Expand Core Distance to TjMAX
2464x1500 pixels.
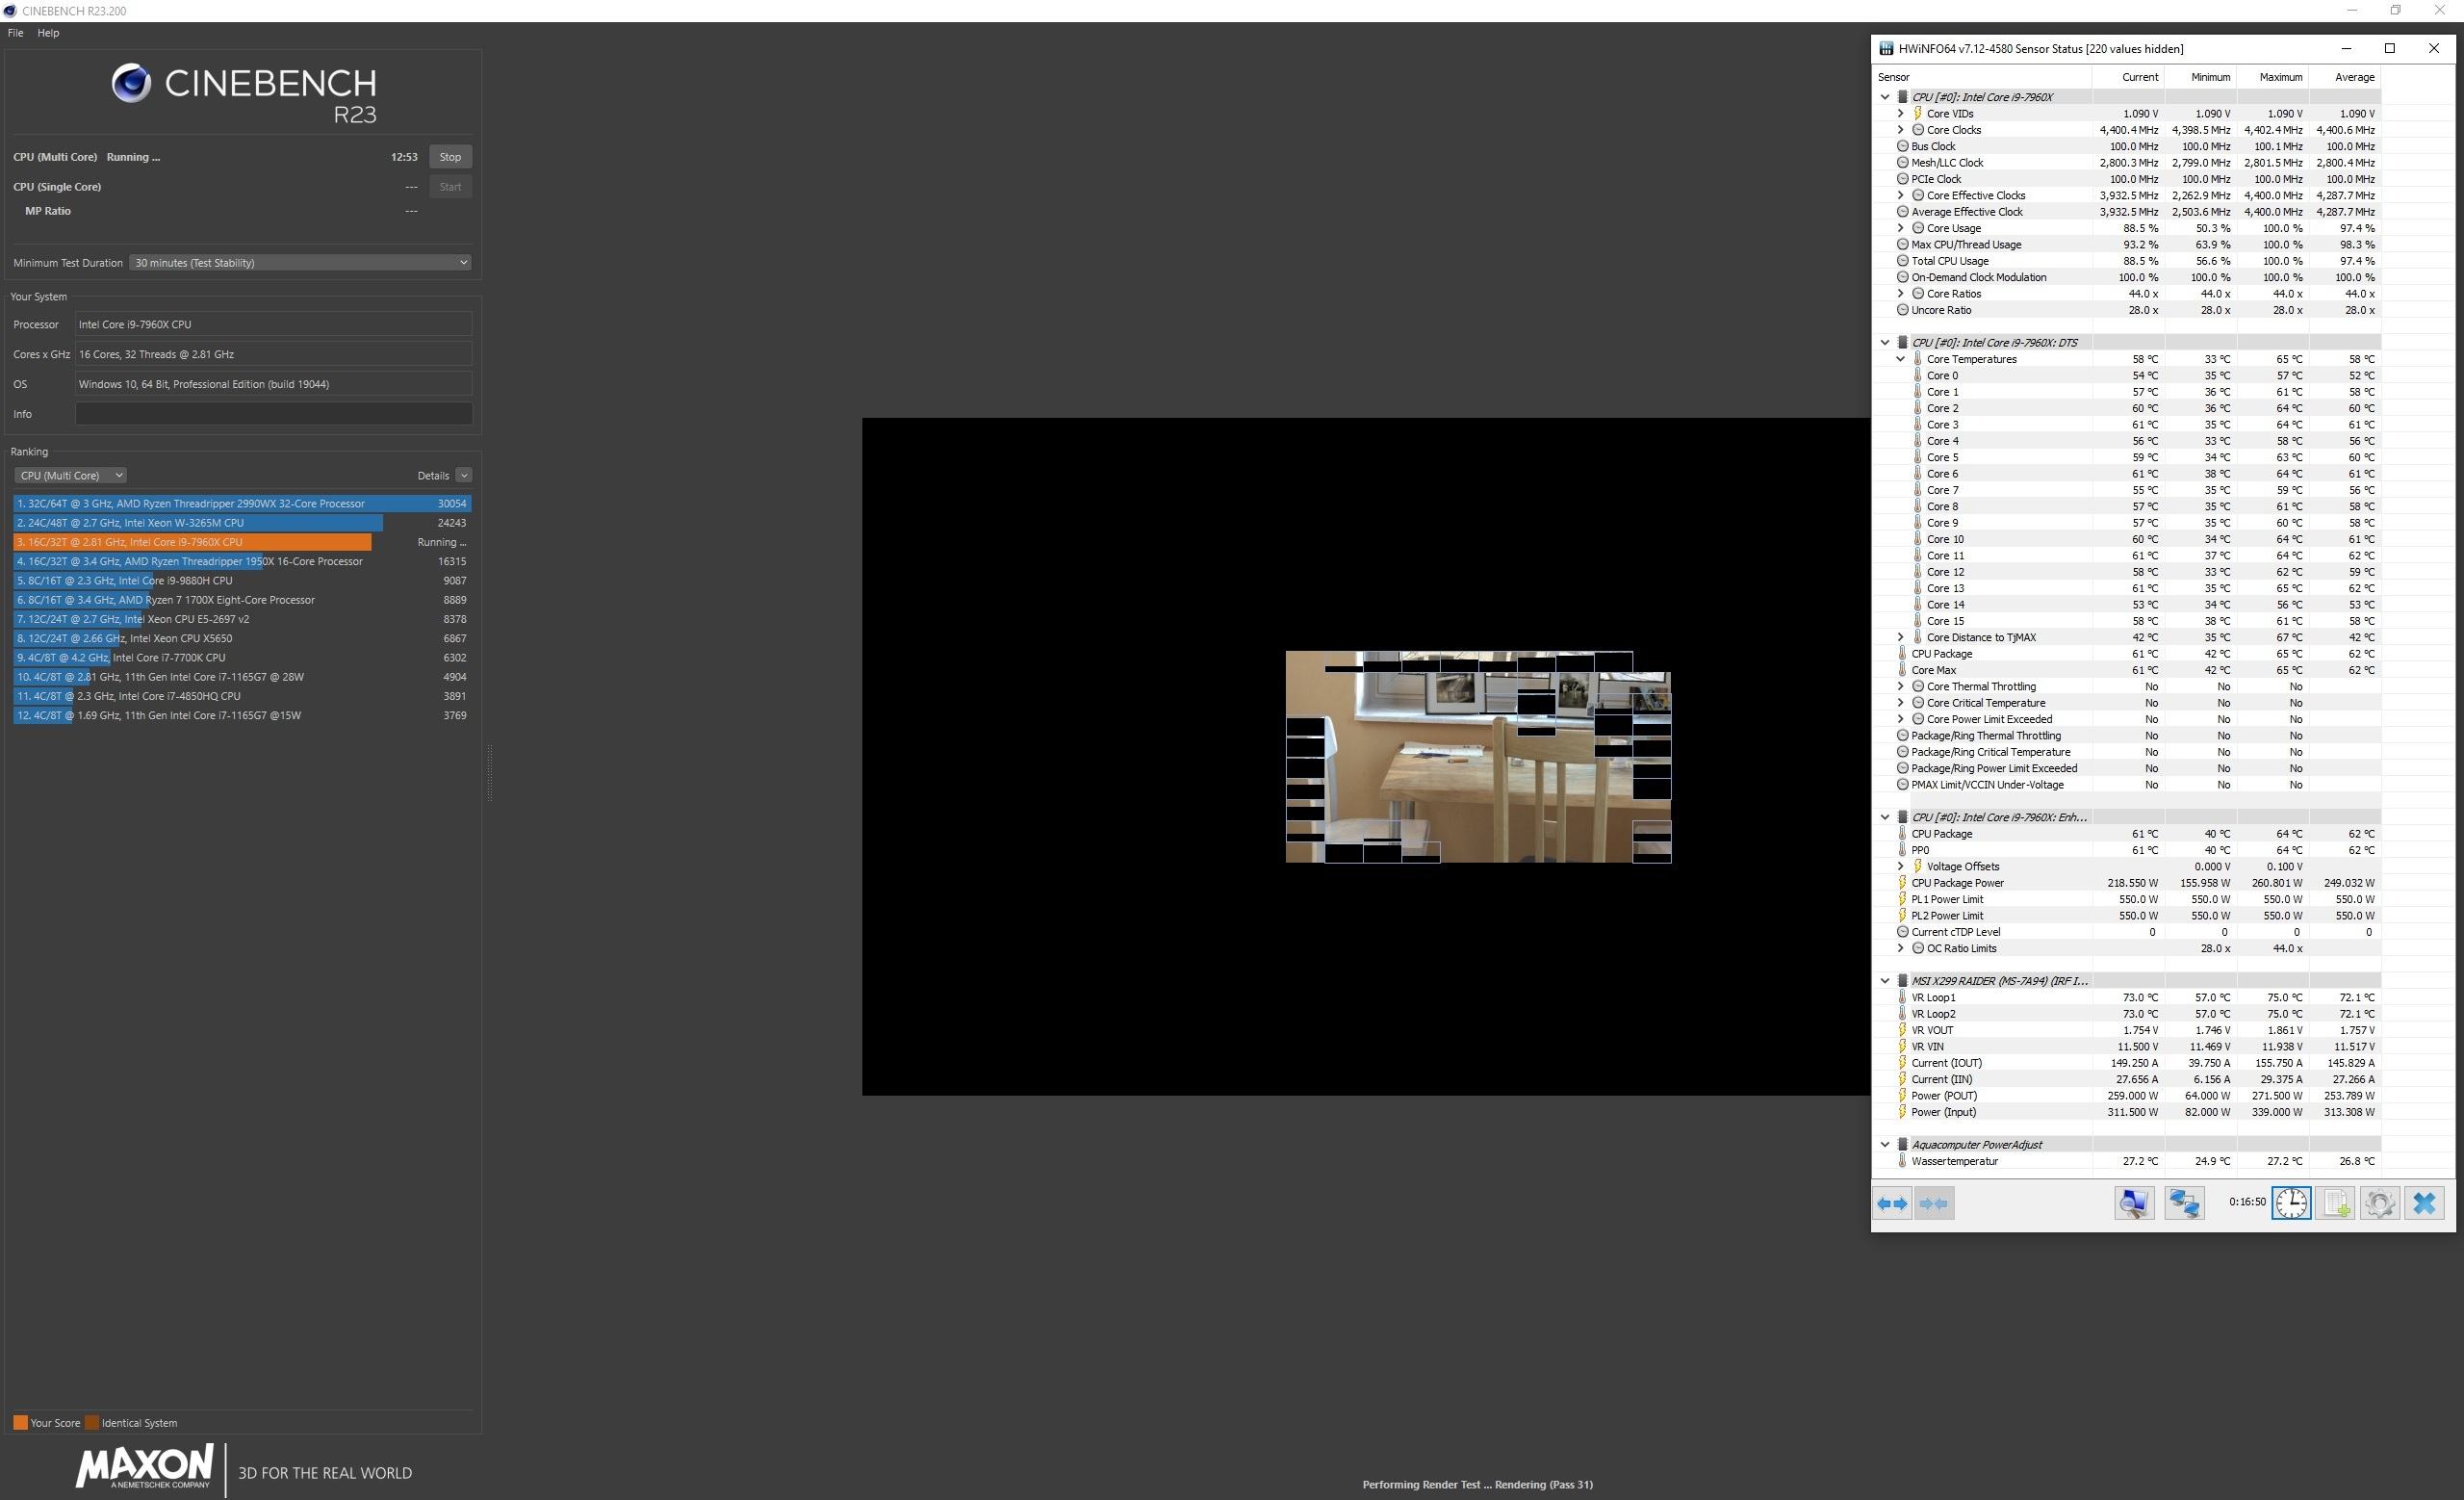coord(1900,637)
